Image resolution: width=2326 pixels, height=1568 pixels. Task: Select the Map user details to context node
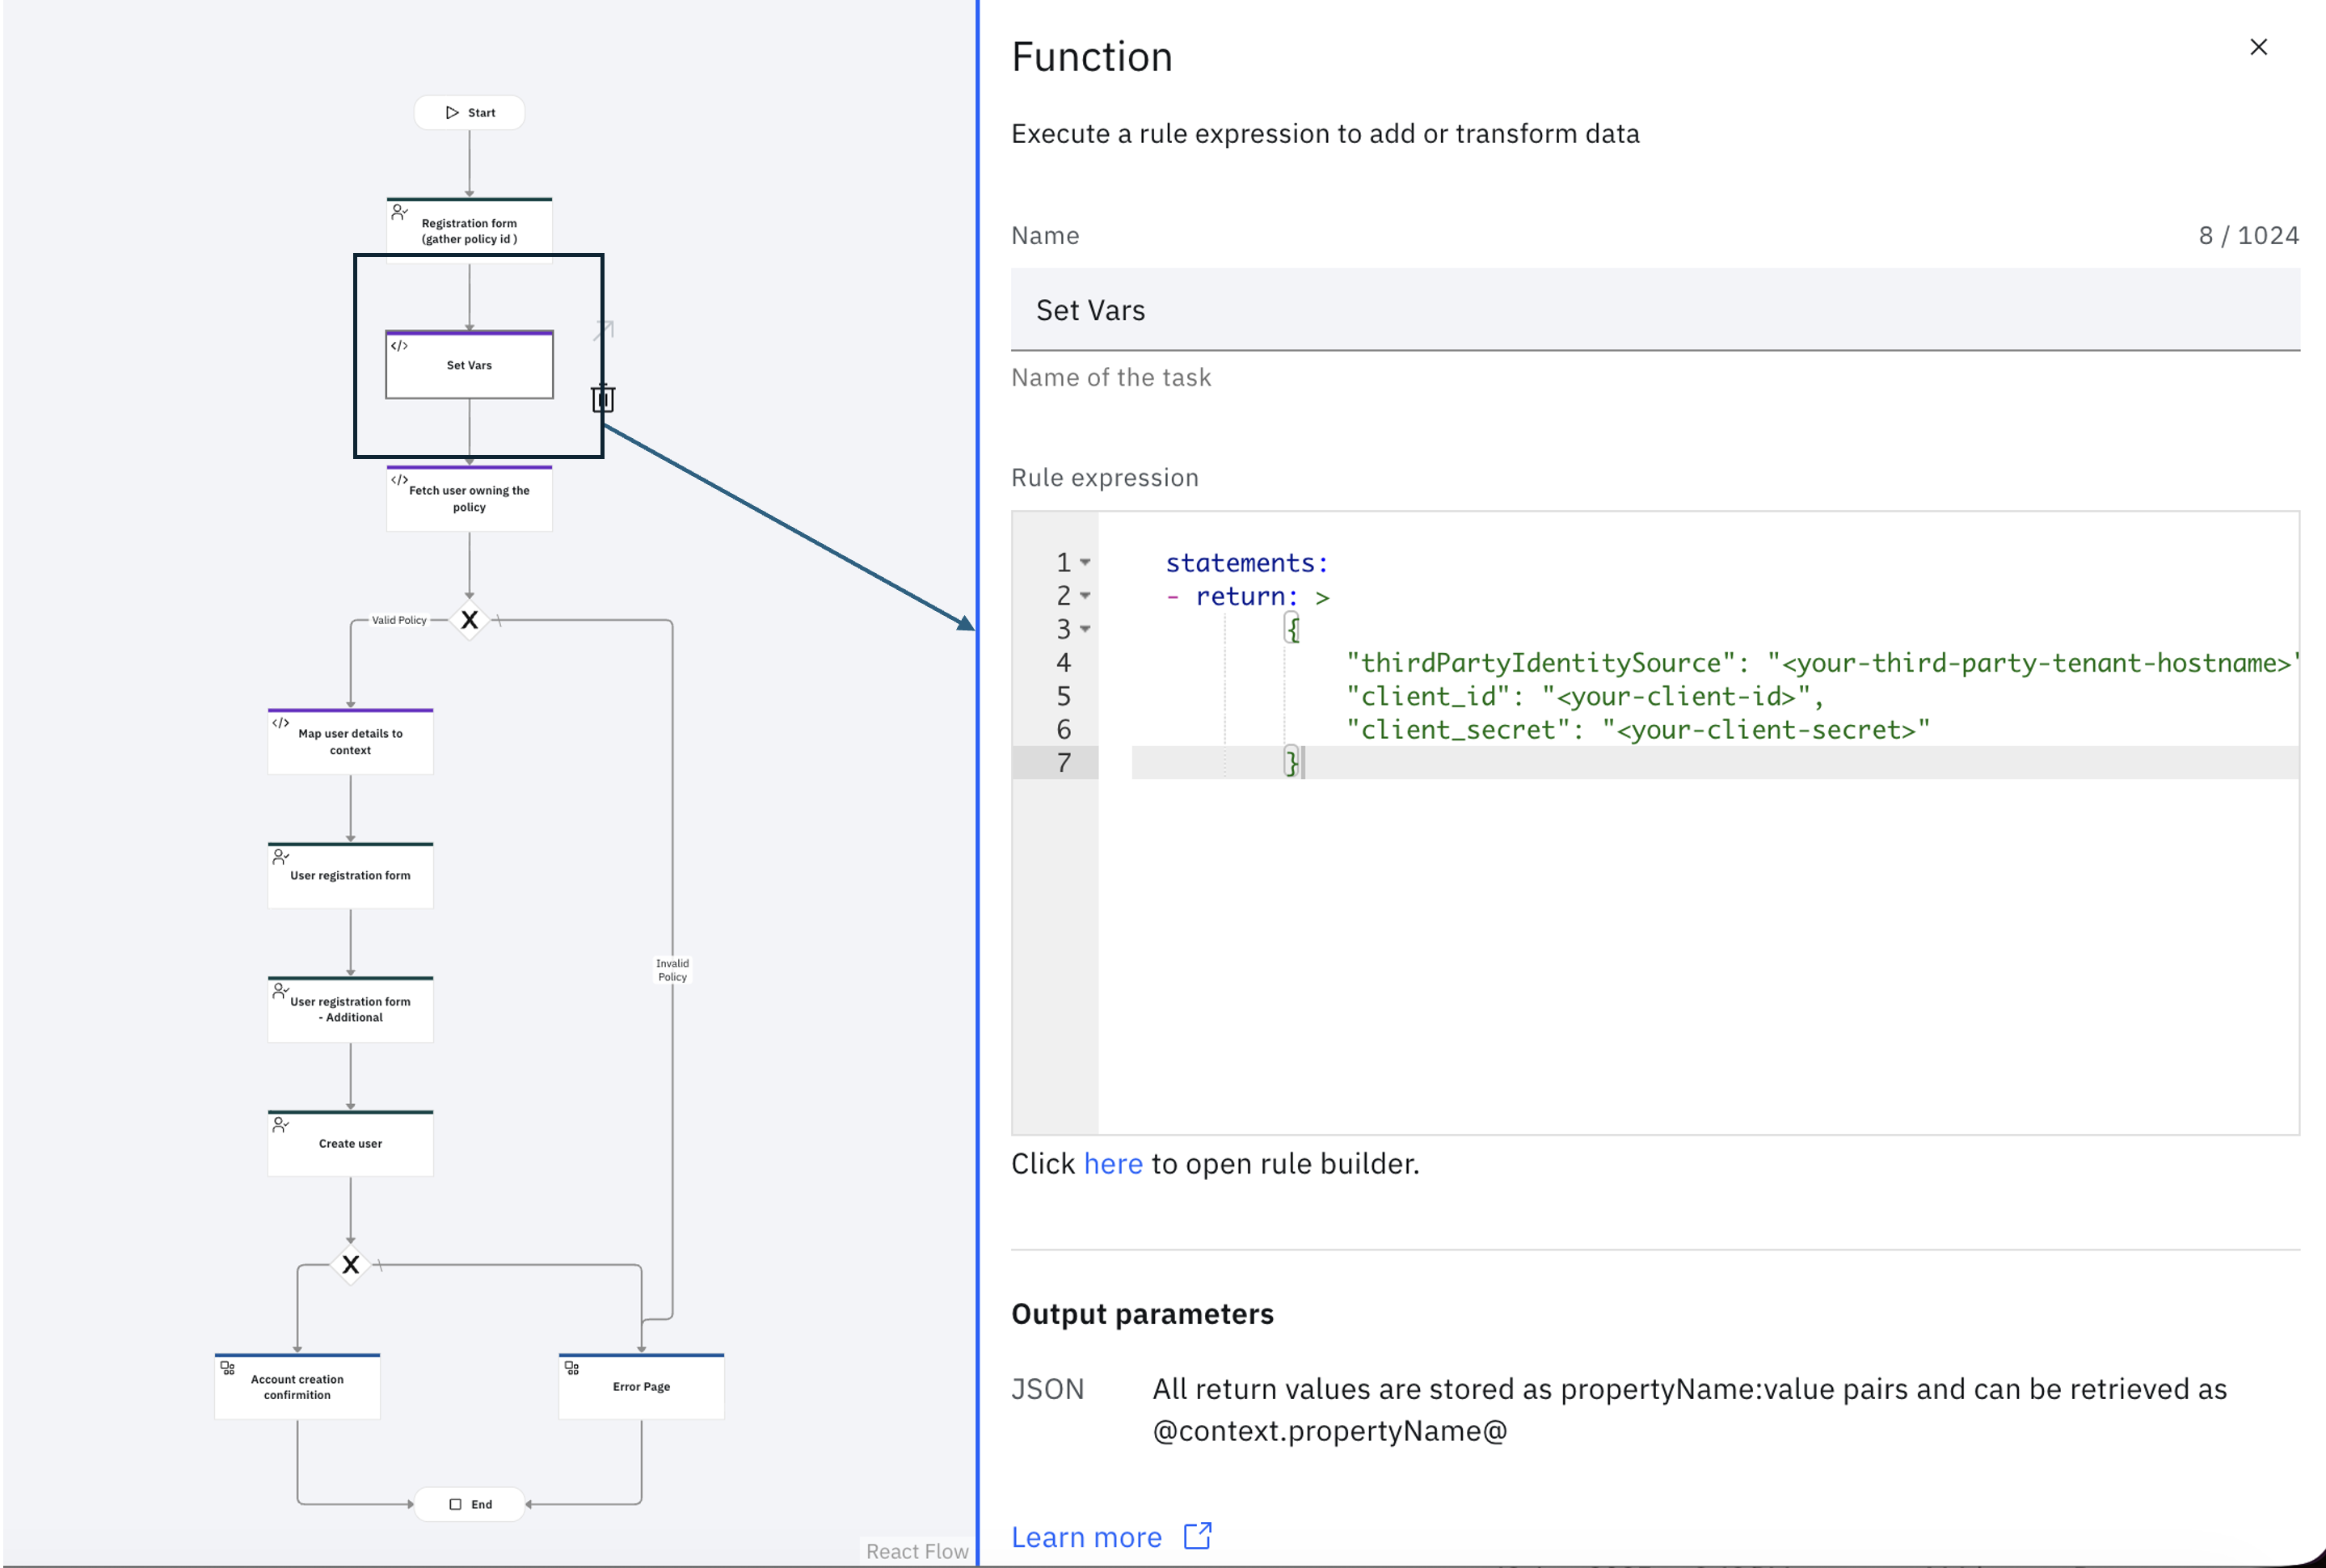click(x=350, y=741)
